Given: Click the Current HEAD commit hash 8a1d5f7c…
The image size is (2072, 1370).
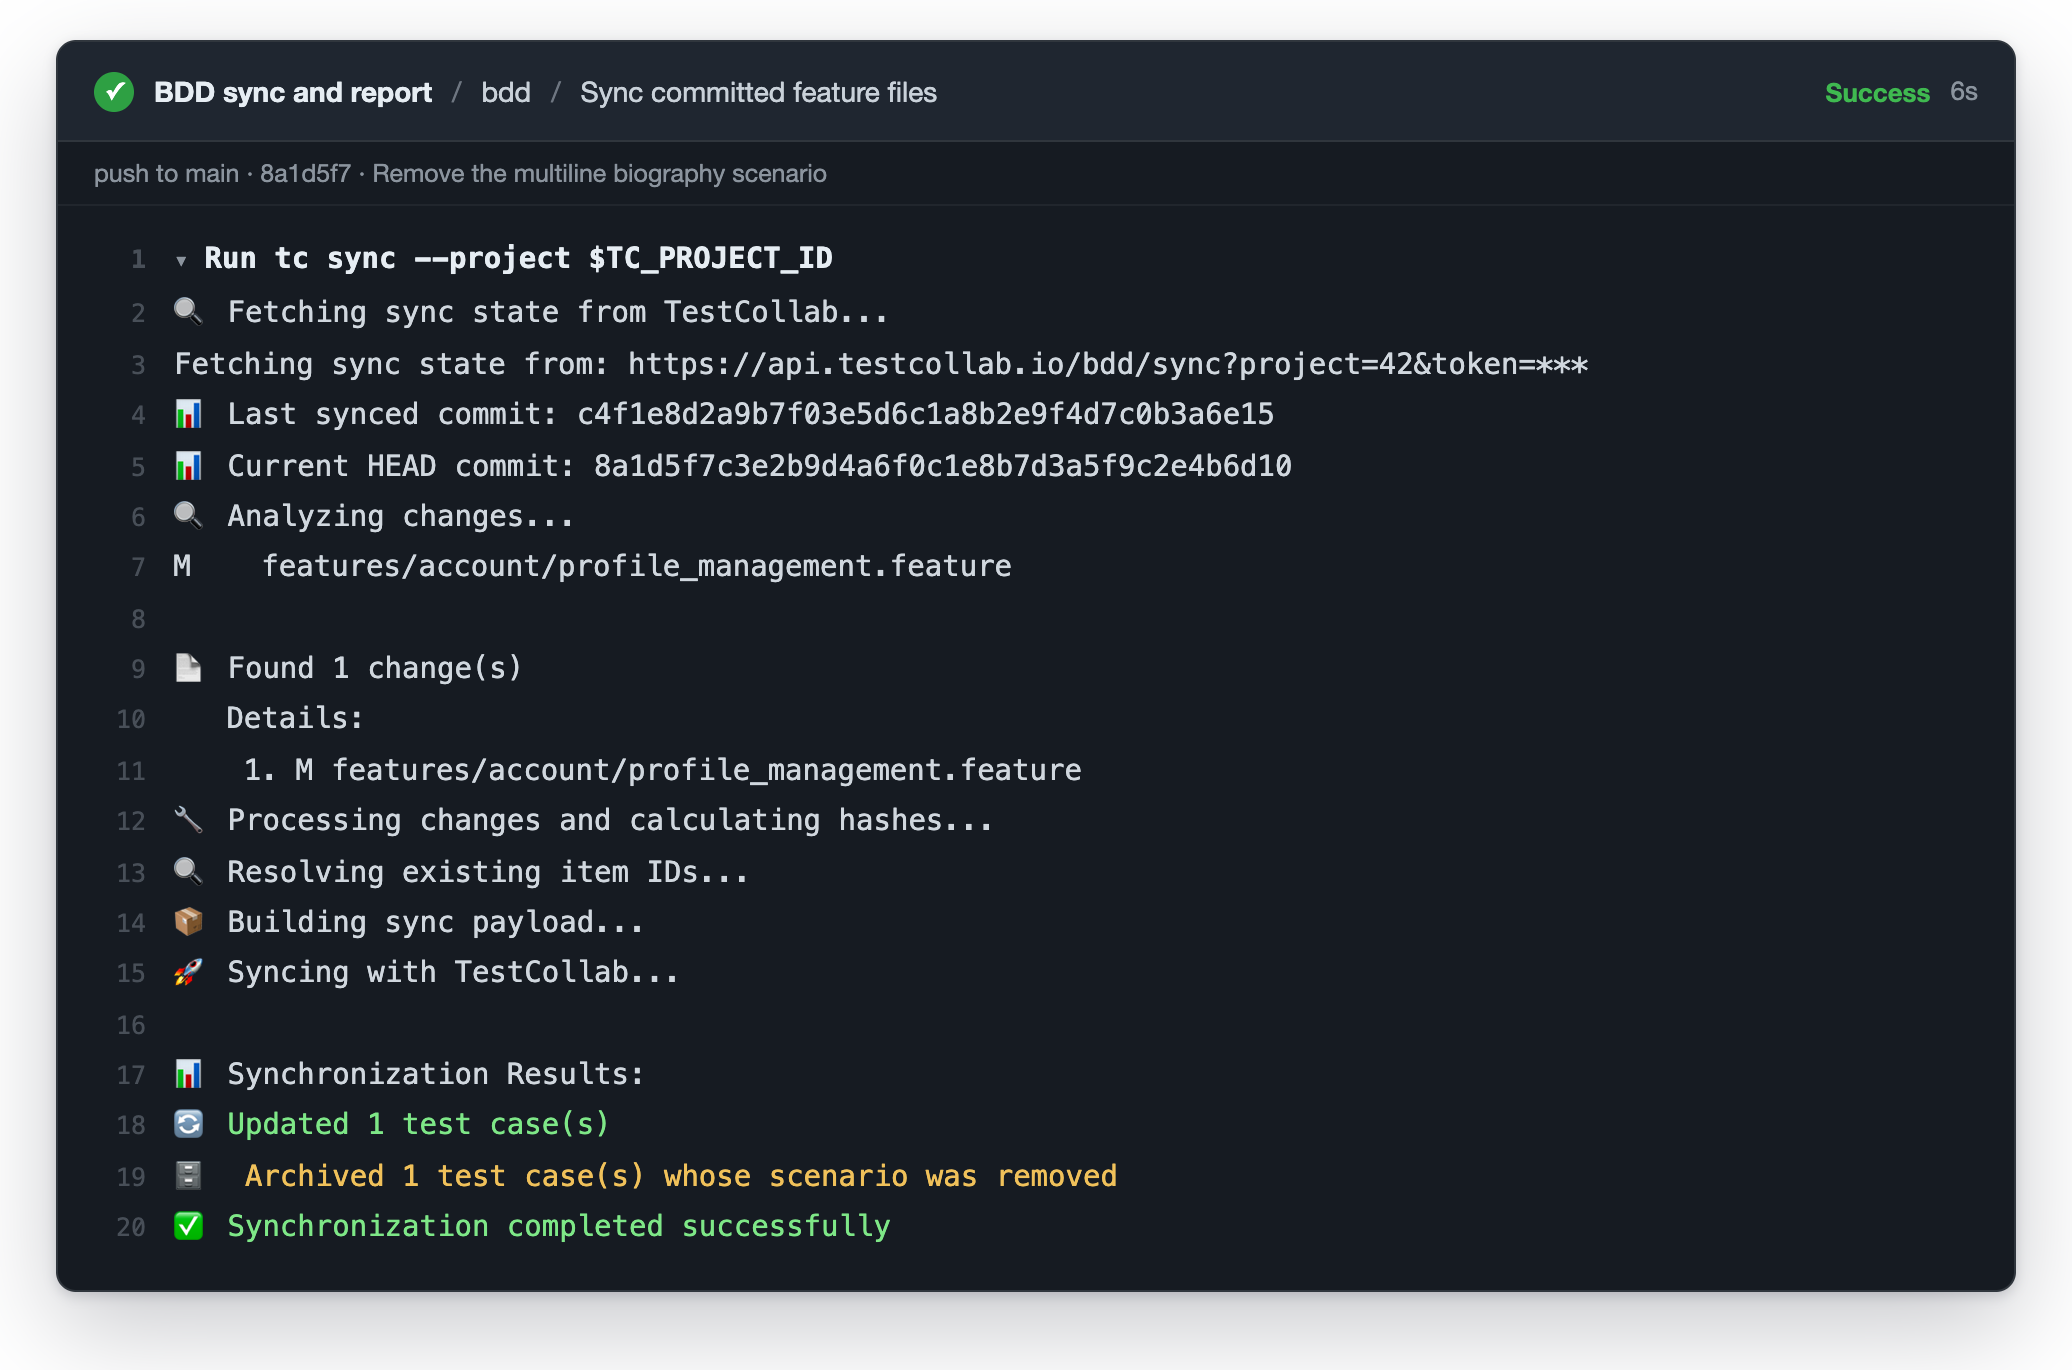Looking at the screenshot, I should [x=943, y=466].
